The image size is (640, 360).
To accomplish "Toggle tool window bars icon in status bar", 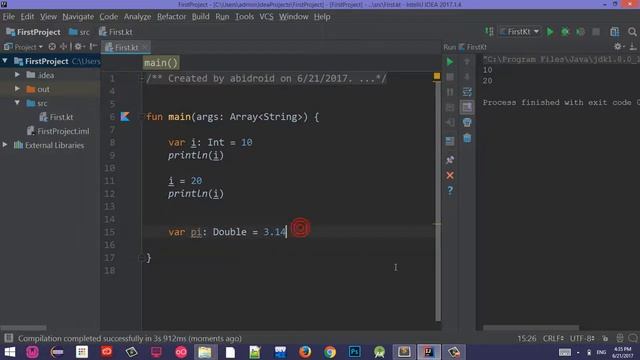I will coord(9,338).
